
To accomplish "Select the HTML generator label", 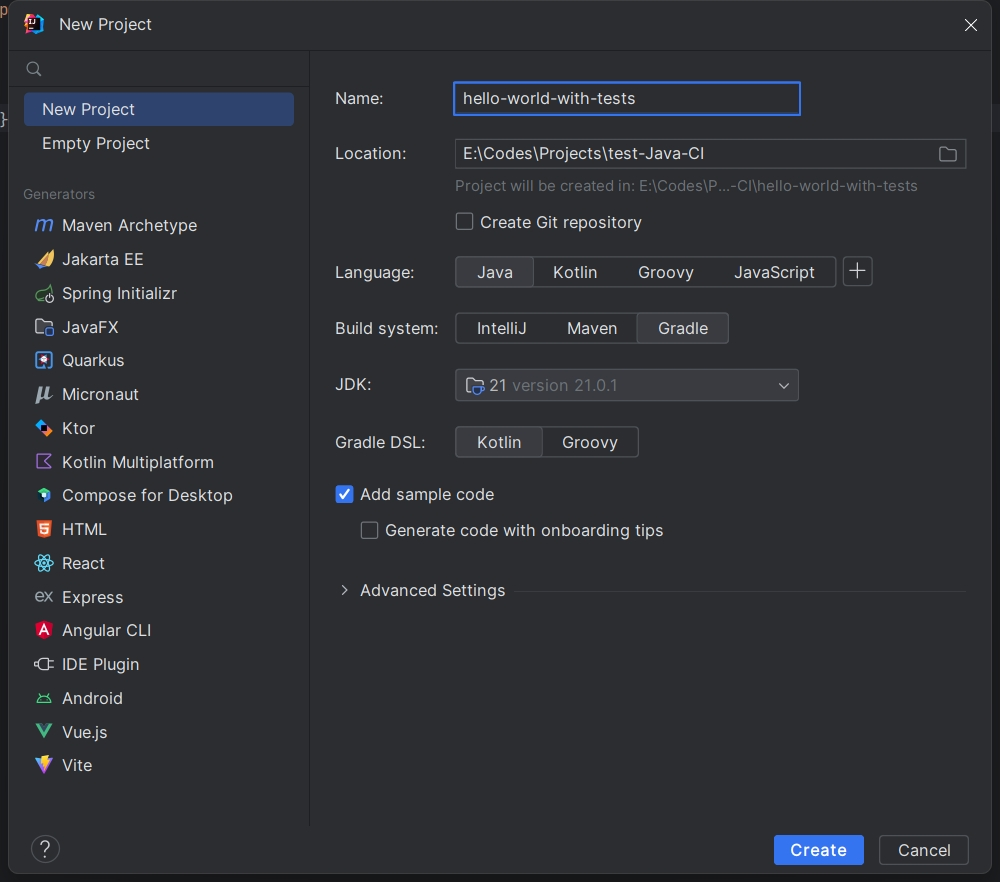I will pos(84,529).
